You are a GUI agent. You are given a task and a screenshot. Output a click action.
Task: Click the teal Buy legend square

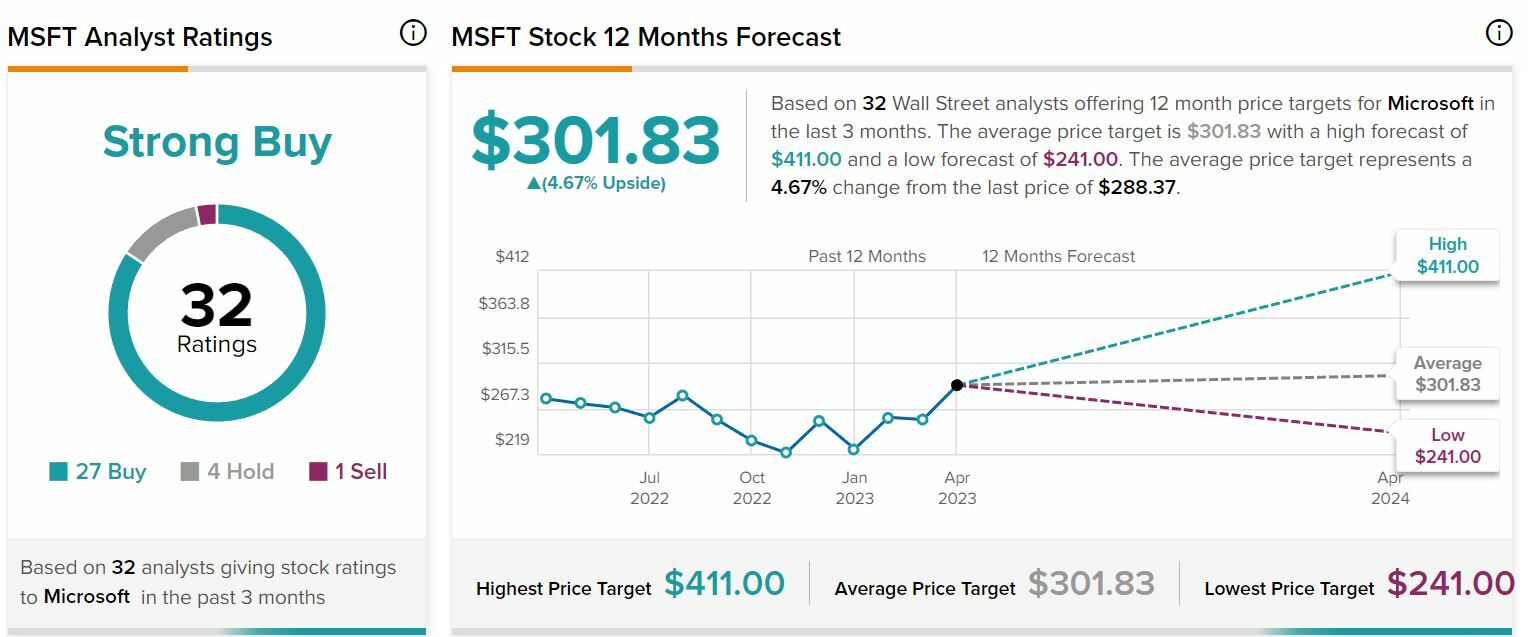pos(59,472)
